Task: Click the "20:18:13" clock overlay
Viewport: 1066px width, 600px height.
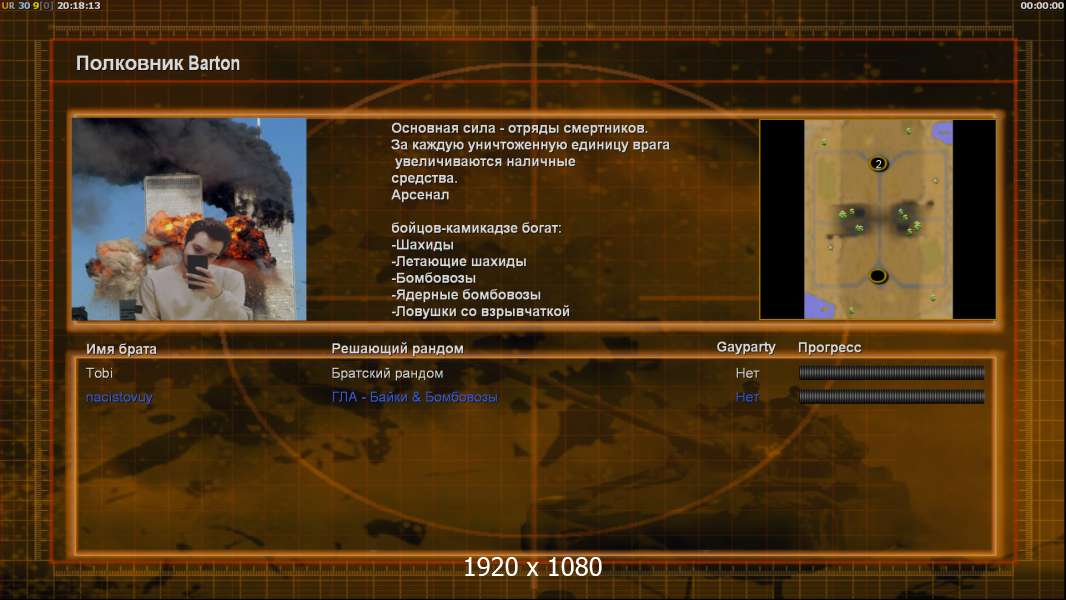Action: coord(79,5)
